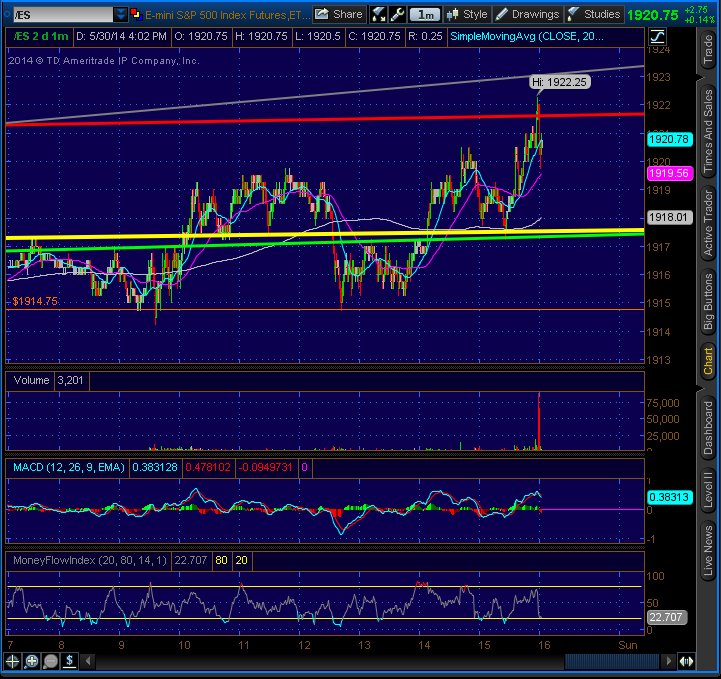Viewport: 721px width, 679px height.
Task: Click the Volume 3,201 value
Action: click(x=70, y=380)
